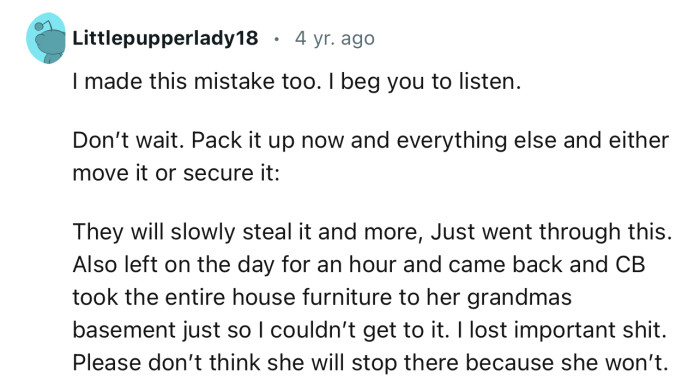Screen dimensions: 700x385
Task: Click the 'Just went through this.' sentence
Action: point(551,232)
